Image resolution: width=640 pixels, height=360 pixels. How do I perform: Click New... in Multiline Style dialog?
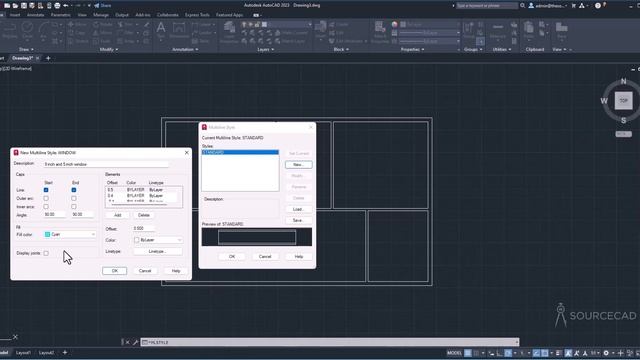pos(299,164)
